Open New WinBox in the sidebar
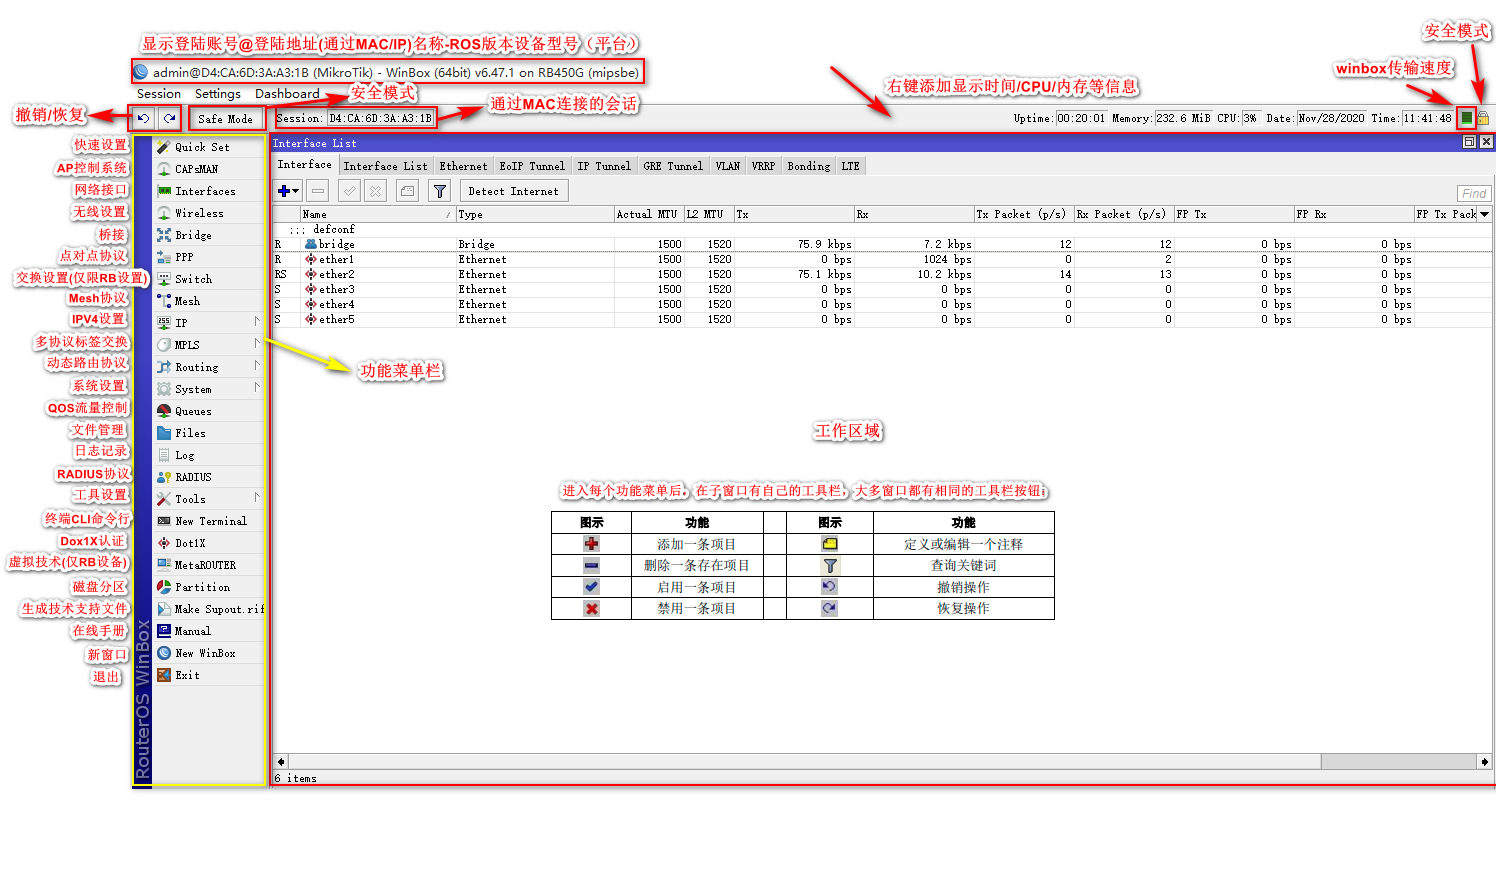The width and height of the screenshot is (1496, 876). [209, 653]
